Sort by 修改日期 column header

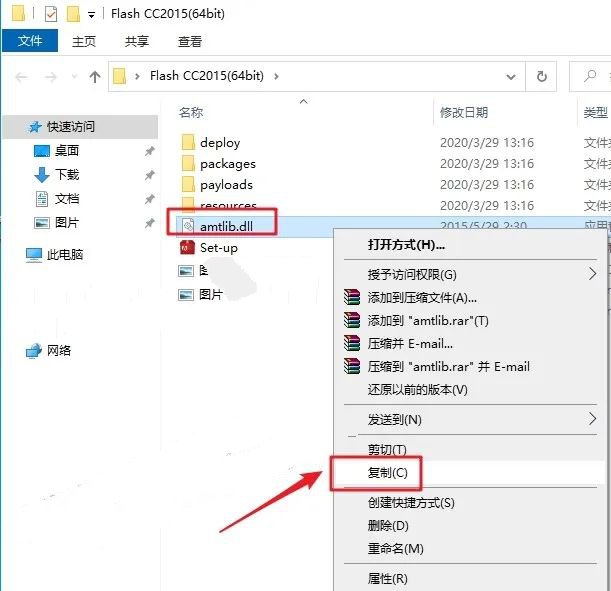(x=464, y=113)
